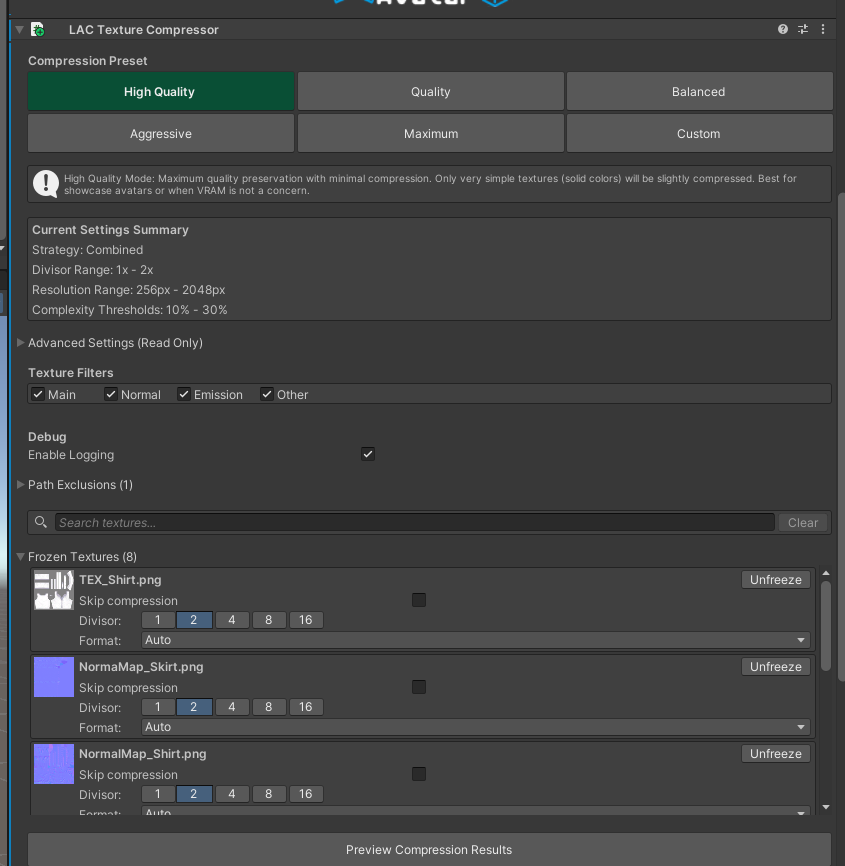Click the search magnifier icon
The width and height of the screenshot is (845, 866).
click(41, 522)
